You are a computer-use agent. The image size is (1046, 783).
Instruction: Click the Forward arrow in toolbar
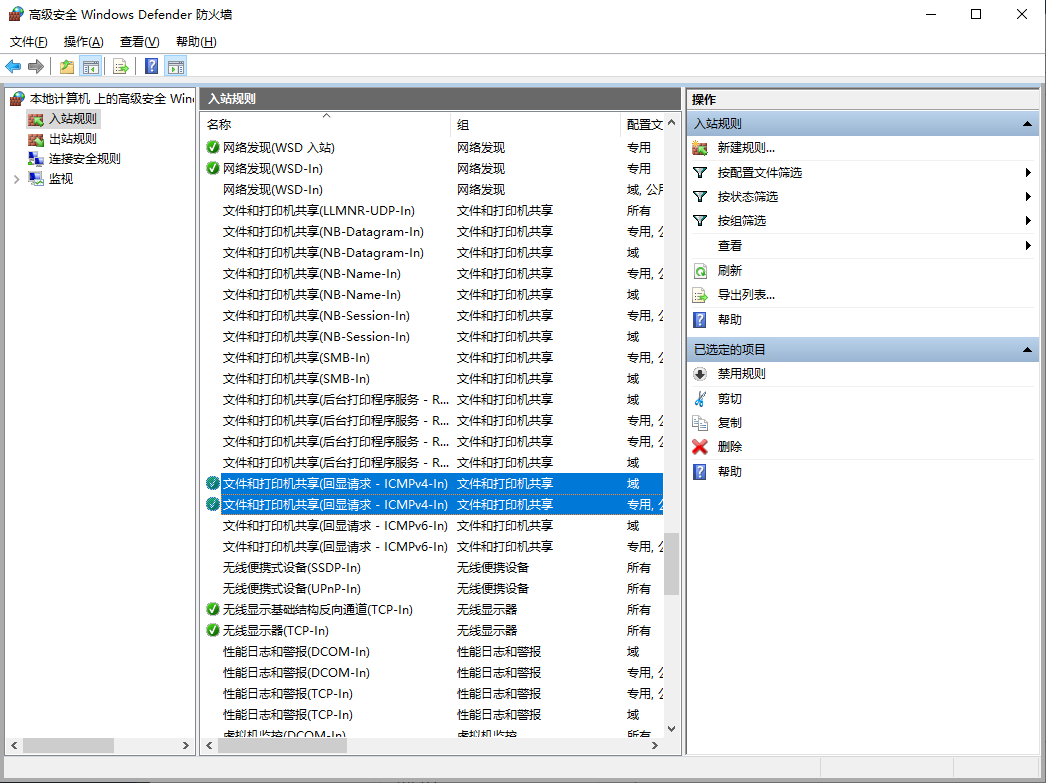click(x=36, y=66)
